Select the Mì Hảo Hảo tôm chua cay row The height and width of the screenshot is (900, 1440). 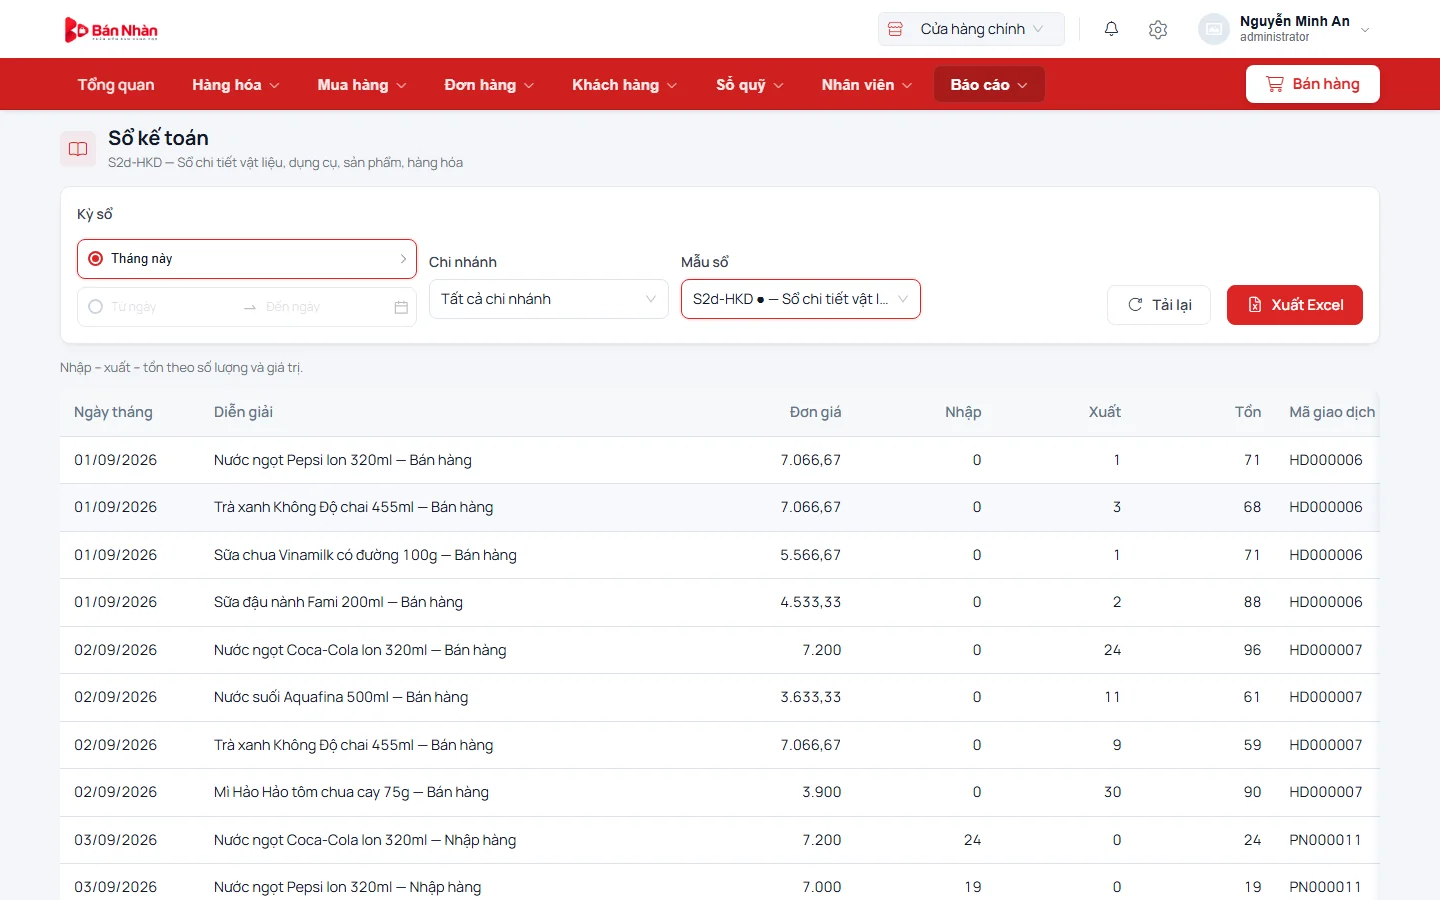coord(719,792)
